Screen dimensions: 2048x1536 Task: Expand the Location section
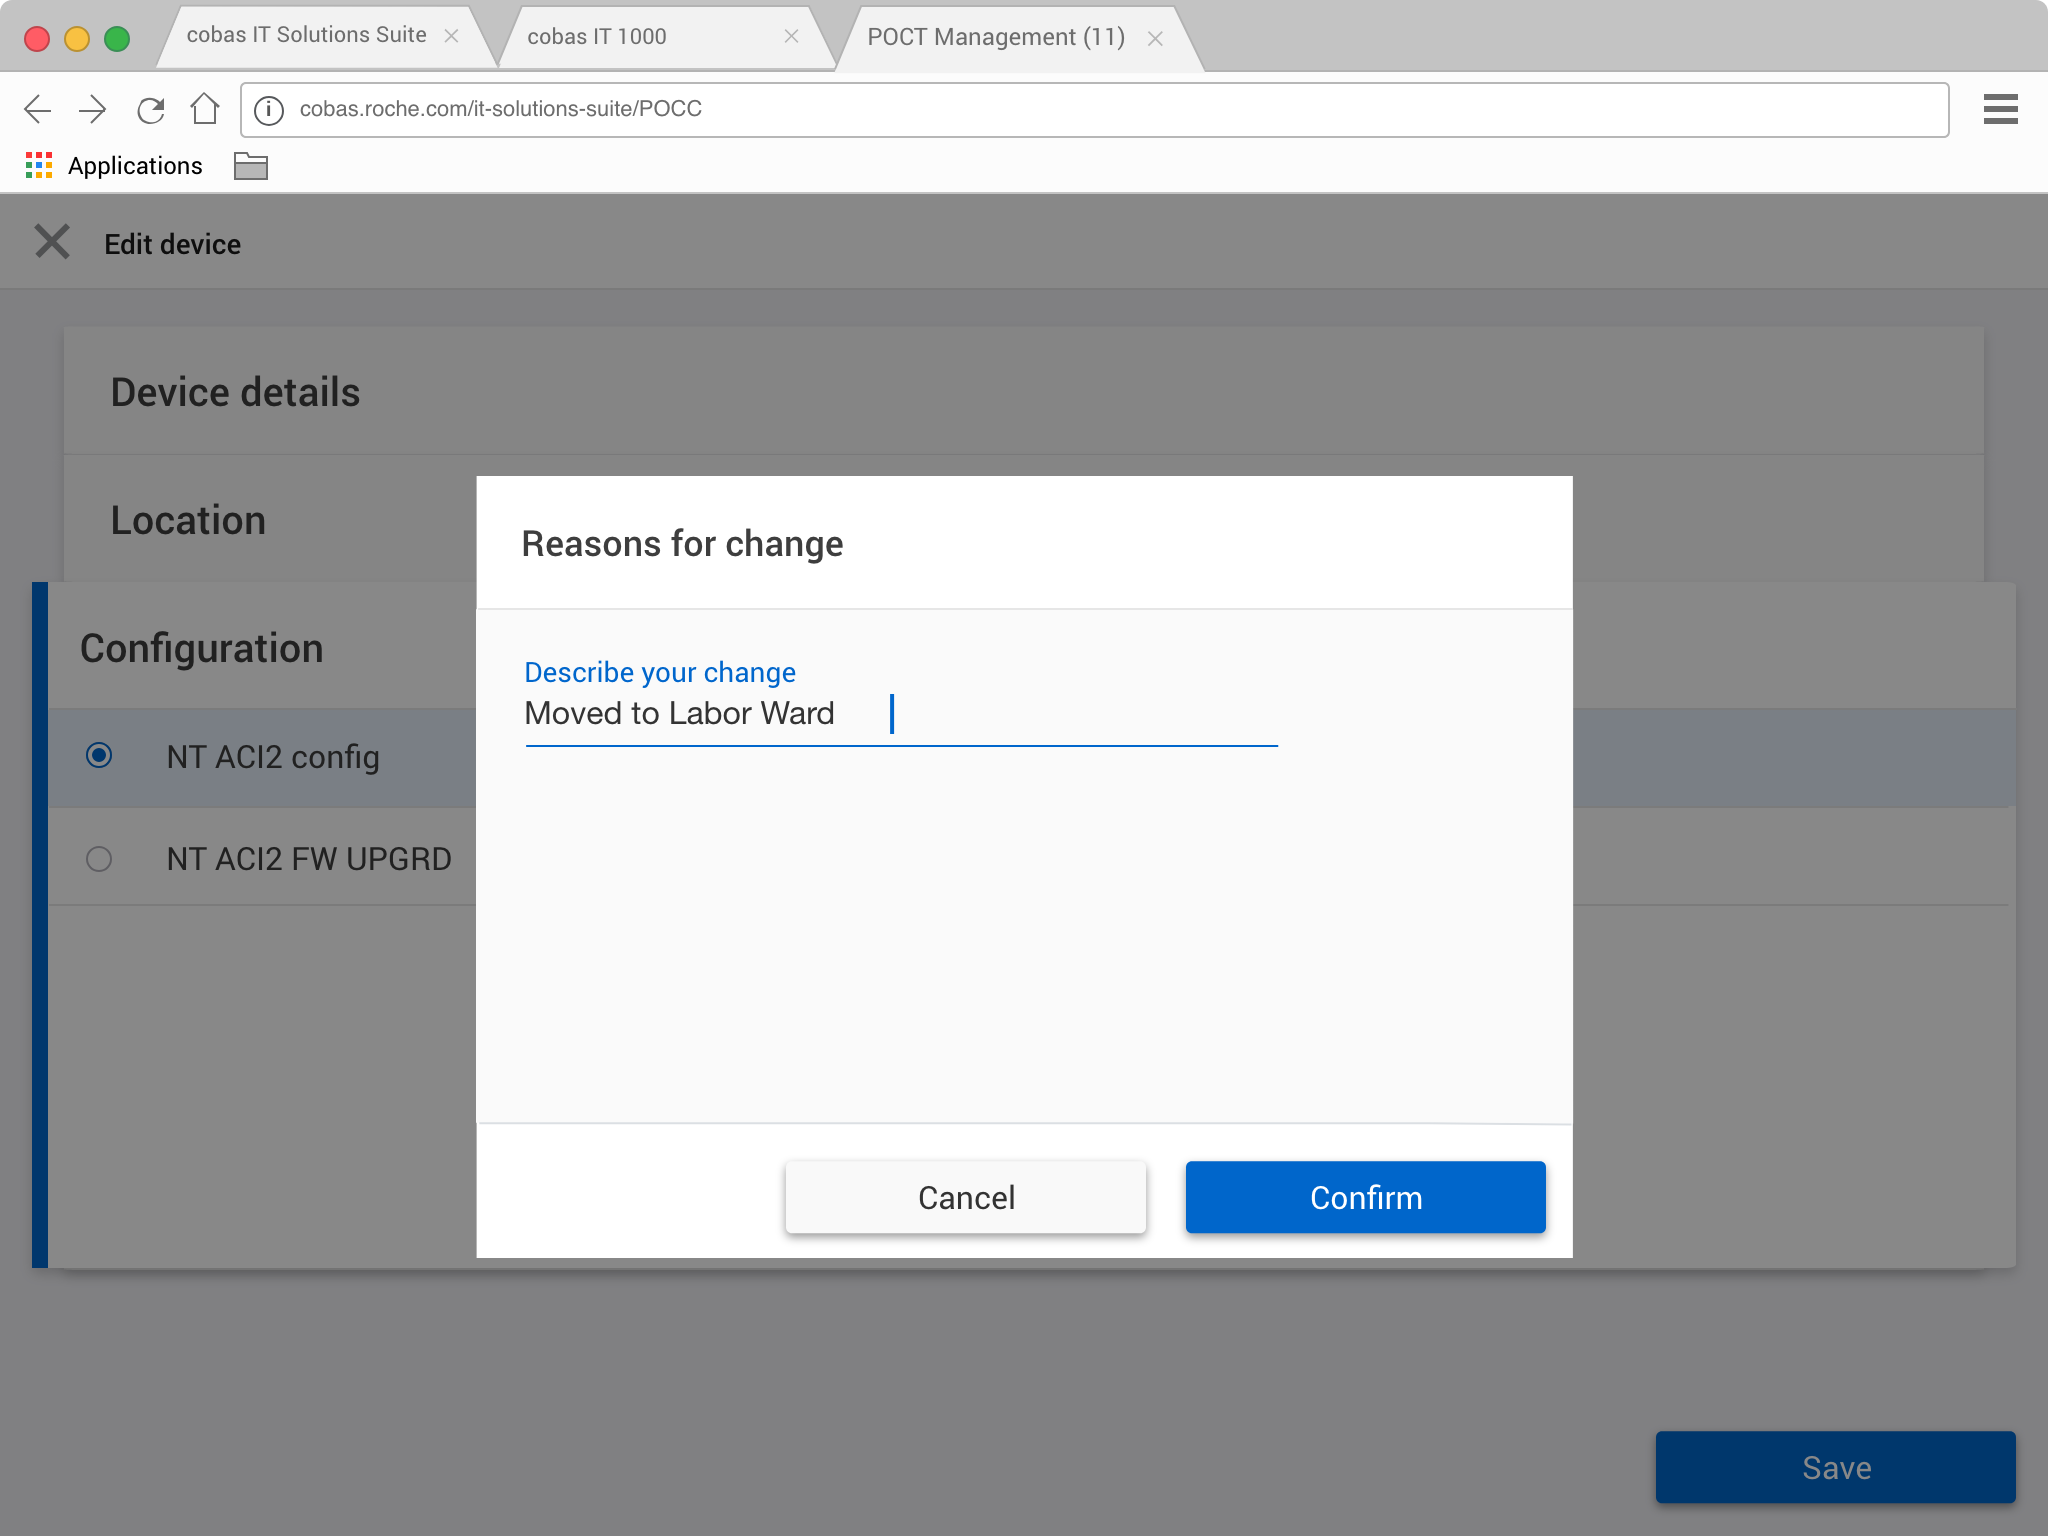(189, 520)
